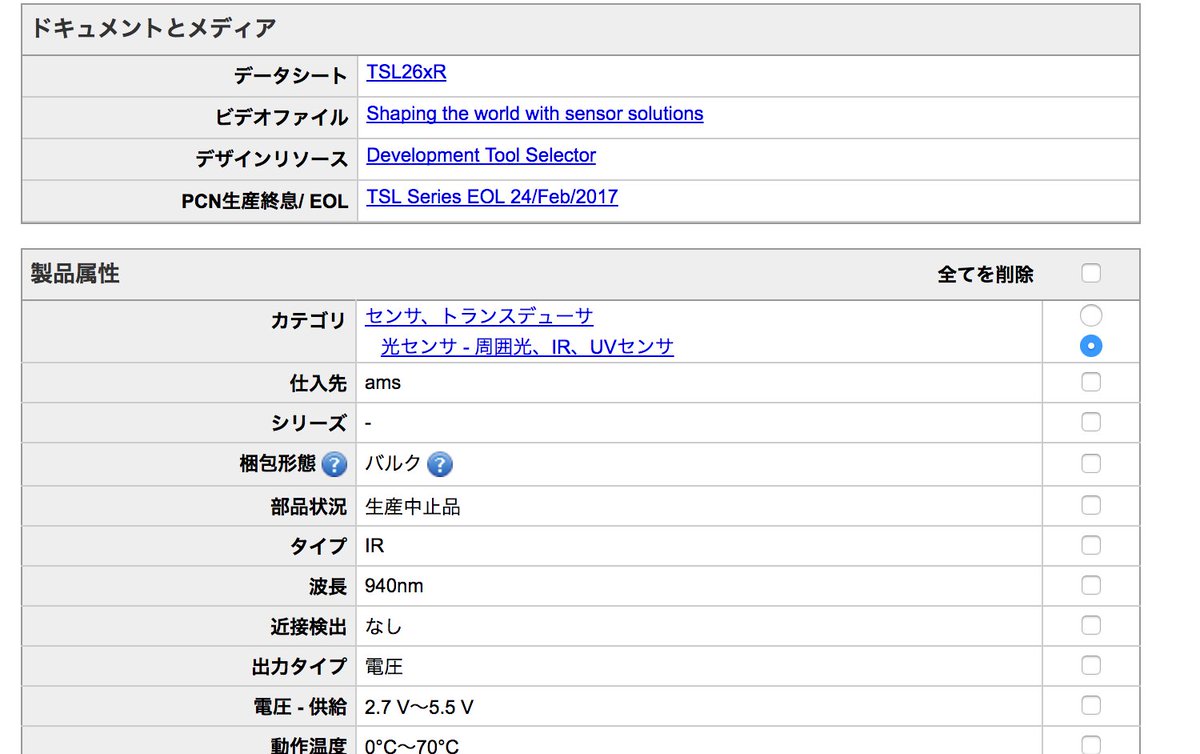This screenshot has height=754, width=1200.
Task: Check the タイプ IR checkbox
Action: click(x=1091, y=545)
